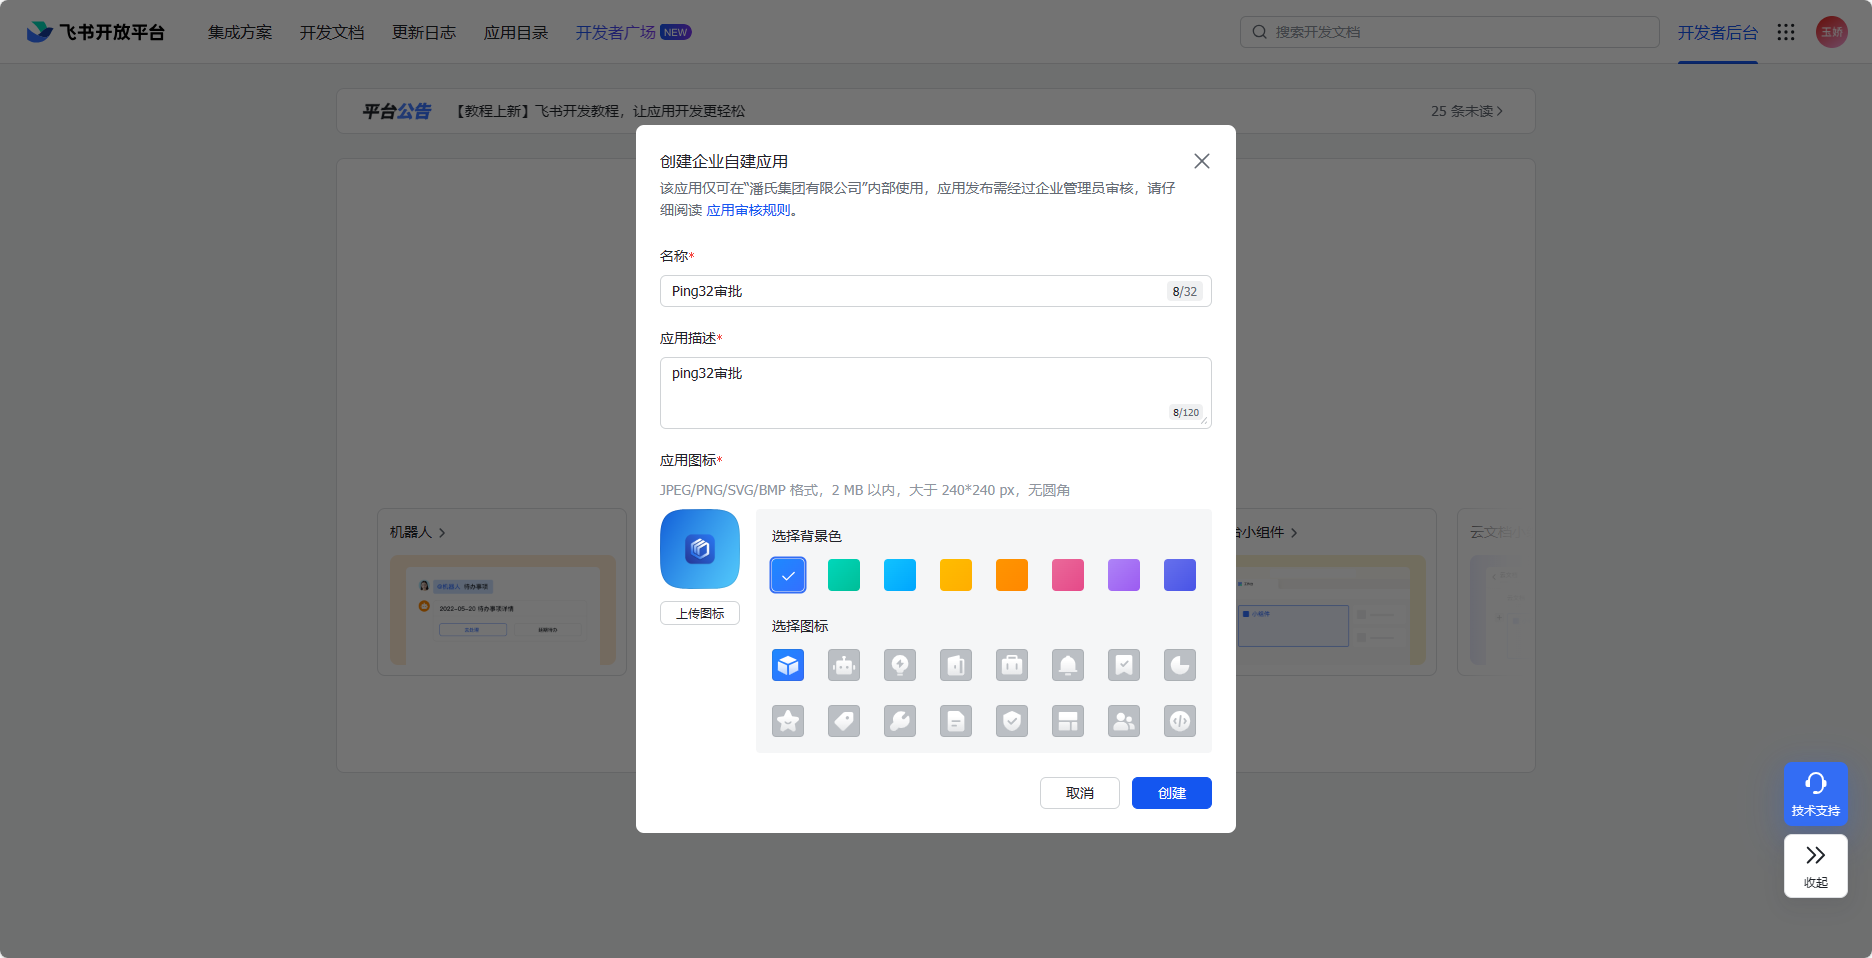Open 技术支持 support widget
The height and width of the screenshot is (958, 1872).
pos(1816,794)
